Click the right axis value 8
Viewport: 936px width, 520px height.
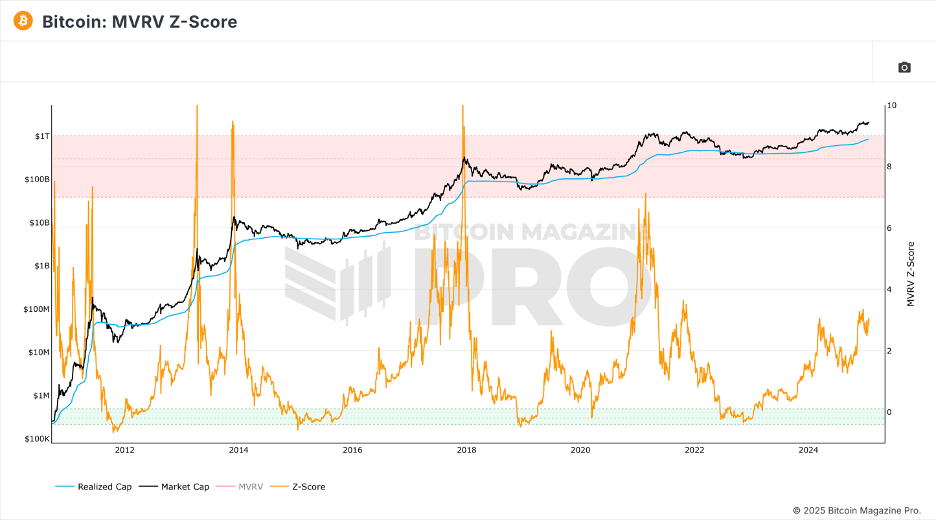click(x=889, y=167)
